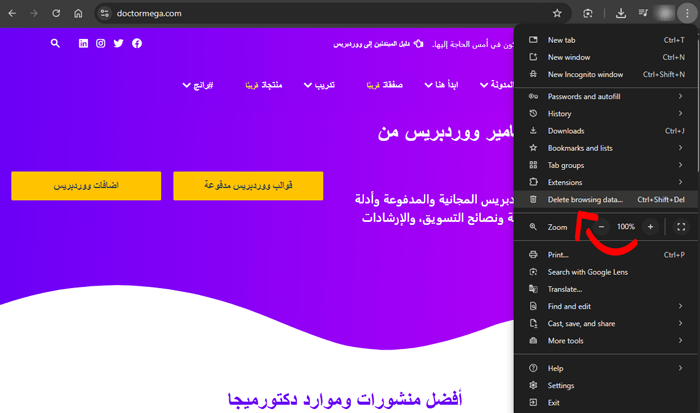Expand Help submenu
Viewport: 700px width, 413px height.
coord(605,368)
